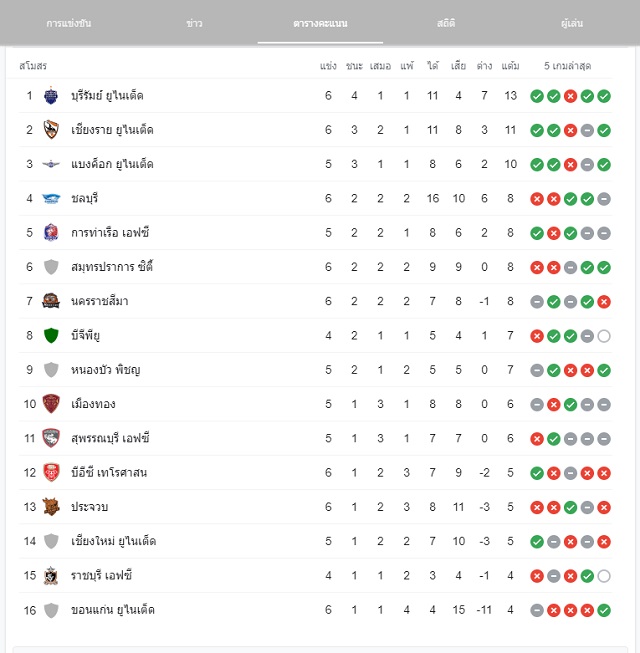Screen dimensions: 640x653
Task: Click Khon Kaen's latest green win icon
Action: click(x=604, y=611)
